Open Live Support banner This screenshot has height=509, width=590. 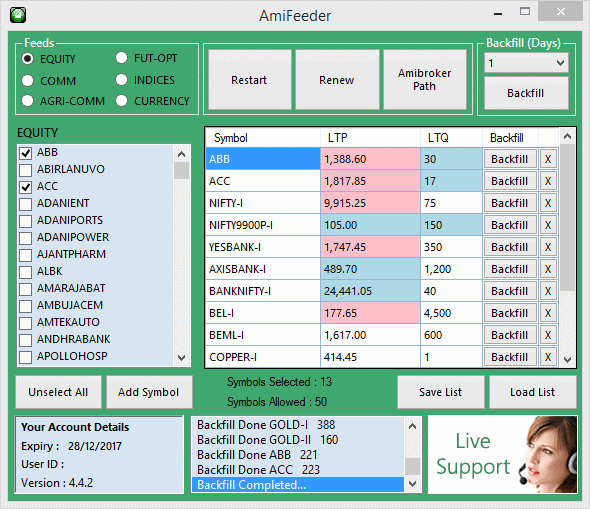502,454
